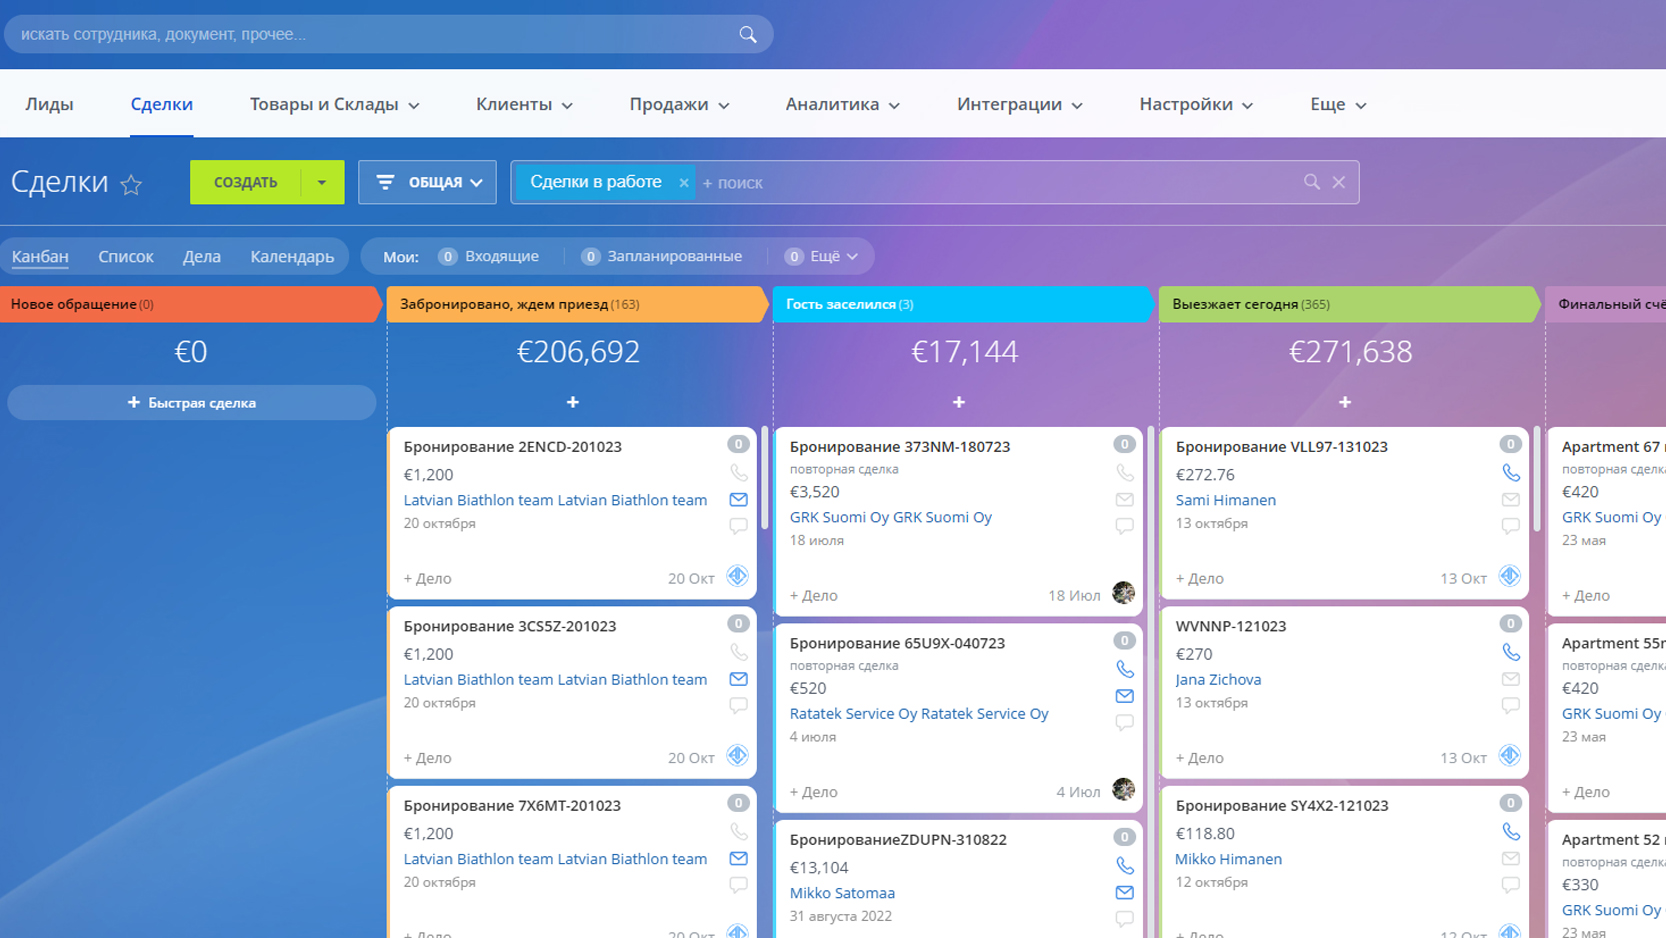Click '+ Дело' on deal WVNNP-121023
Viewport: 1666px width, 938px height.
pos(1199,758)
